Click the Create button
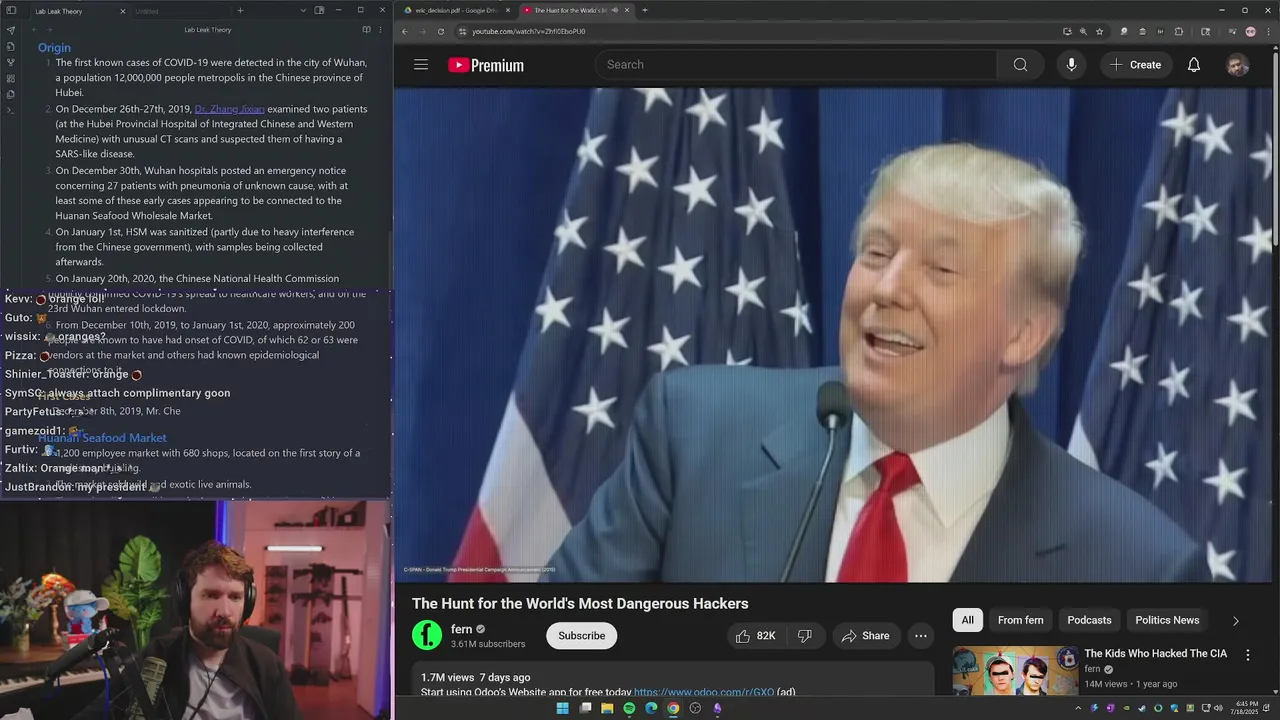Image resolution: width=1280 pixels, height=720 pixels. (x=1135, y=65)
